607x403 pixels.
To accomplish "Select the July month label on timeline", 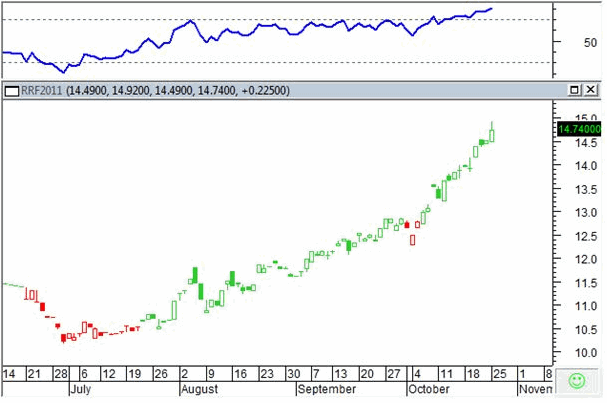I will pyautogui.click(x=81, y=389).
